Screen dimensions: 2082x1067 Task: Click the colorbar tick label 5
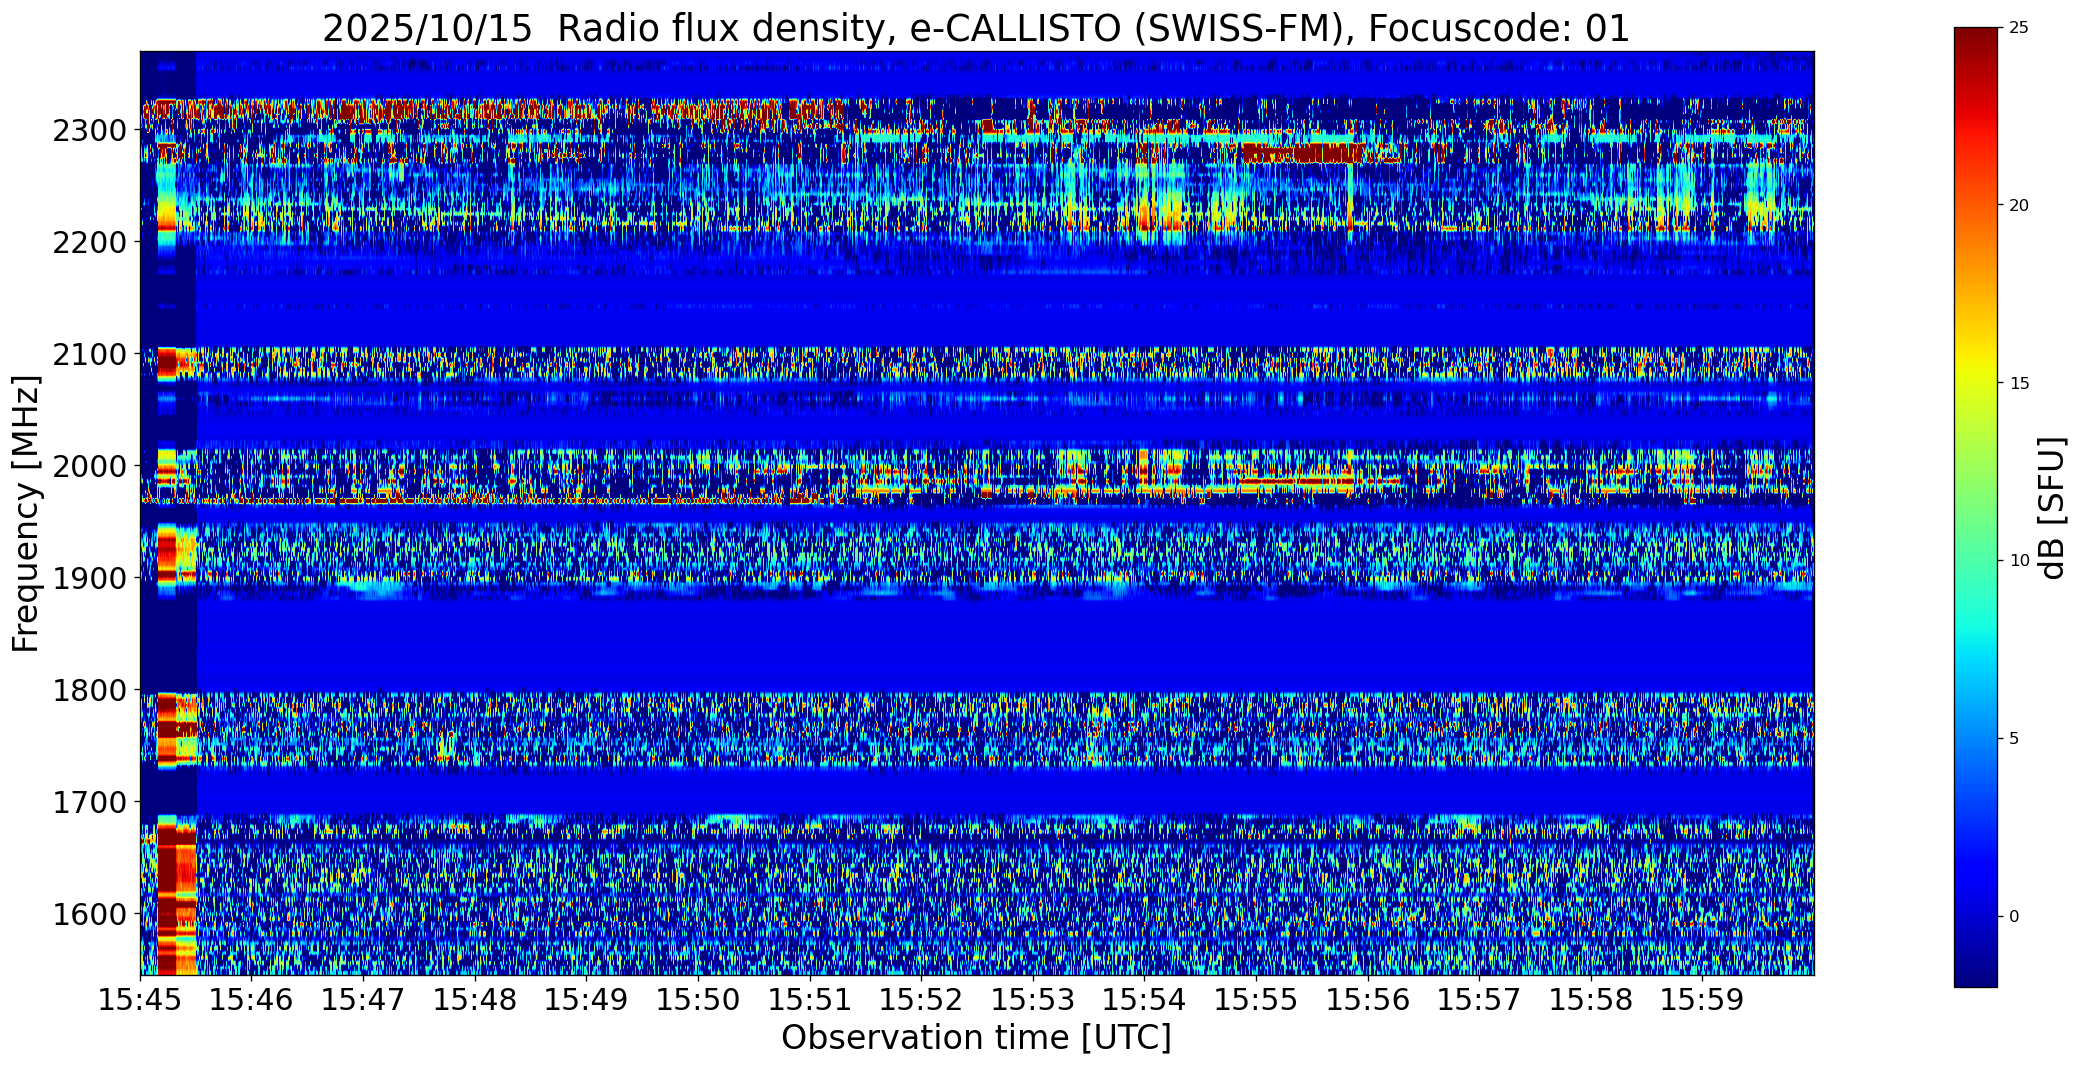pos(2014,739)
